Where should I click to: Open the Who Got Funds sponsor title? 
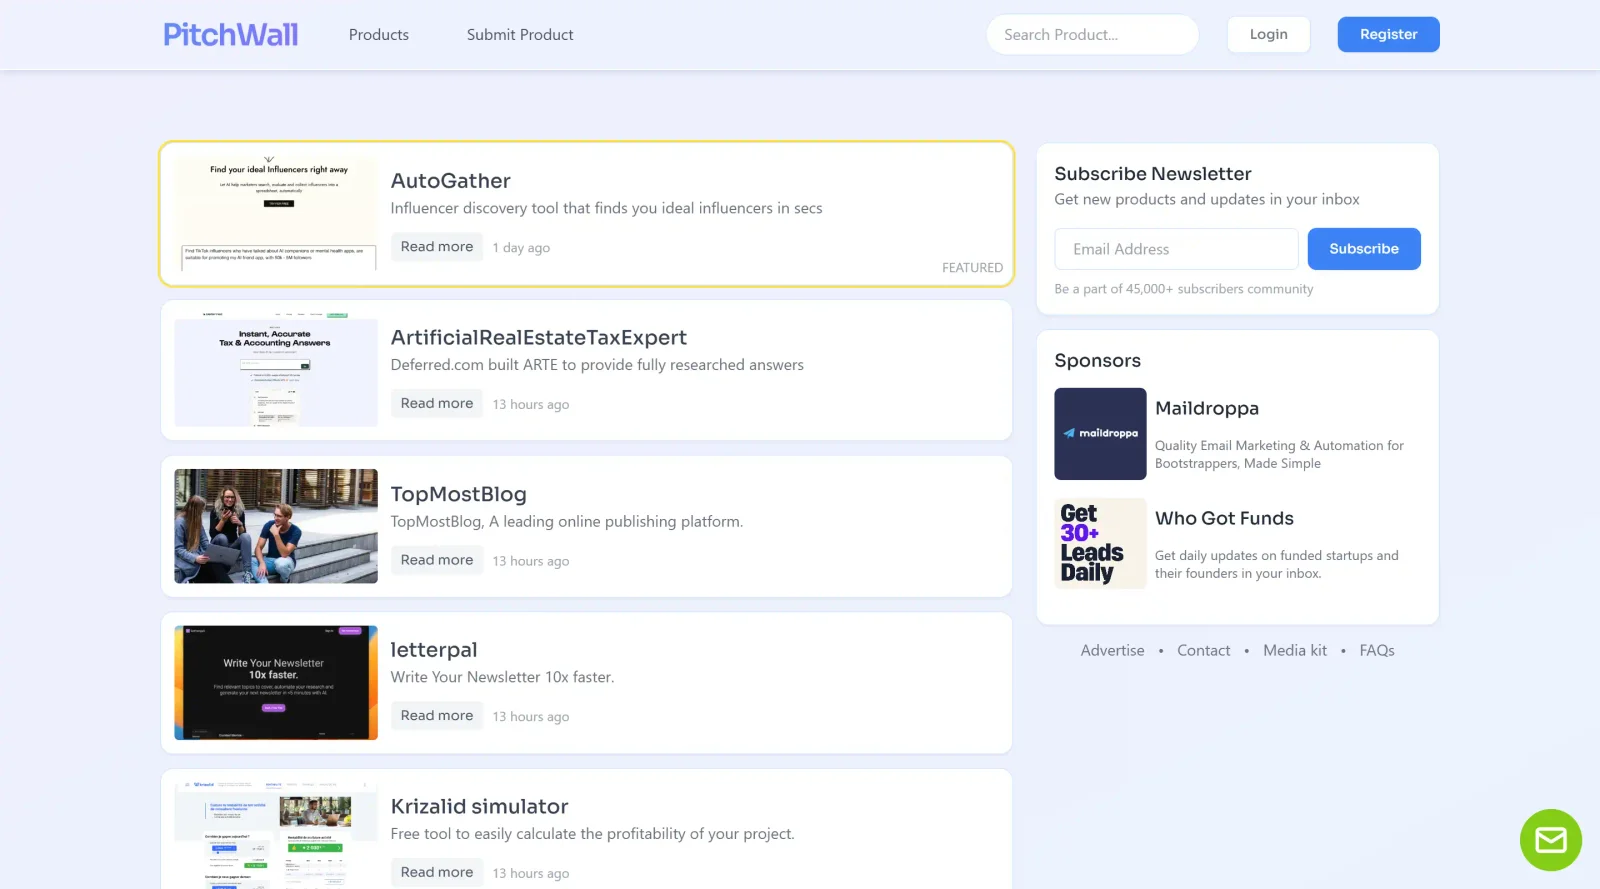tap(1224, 518)
